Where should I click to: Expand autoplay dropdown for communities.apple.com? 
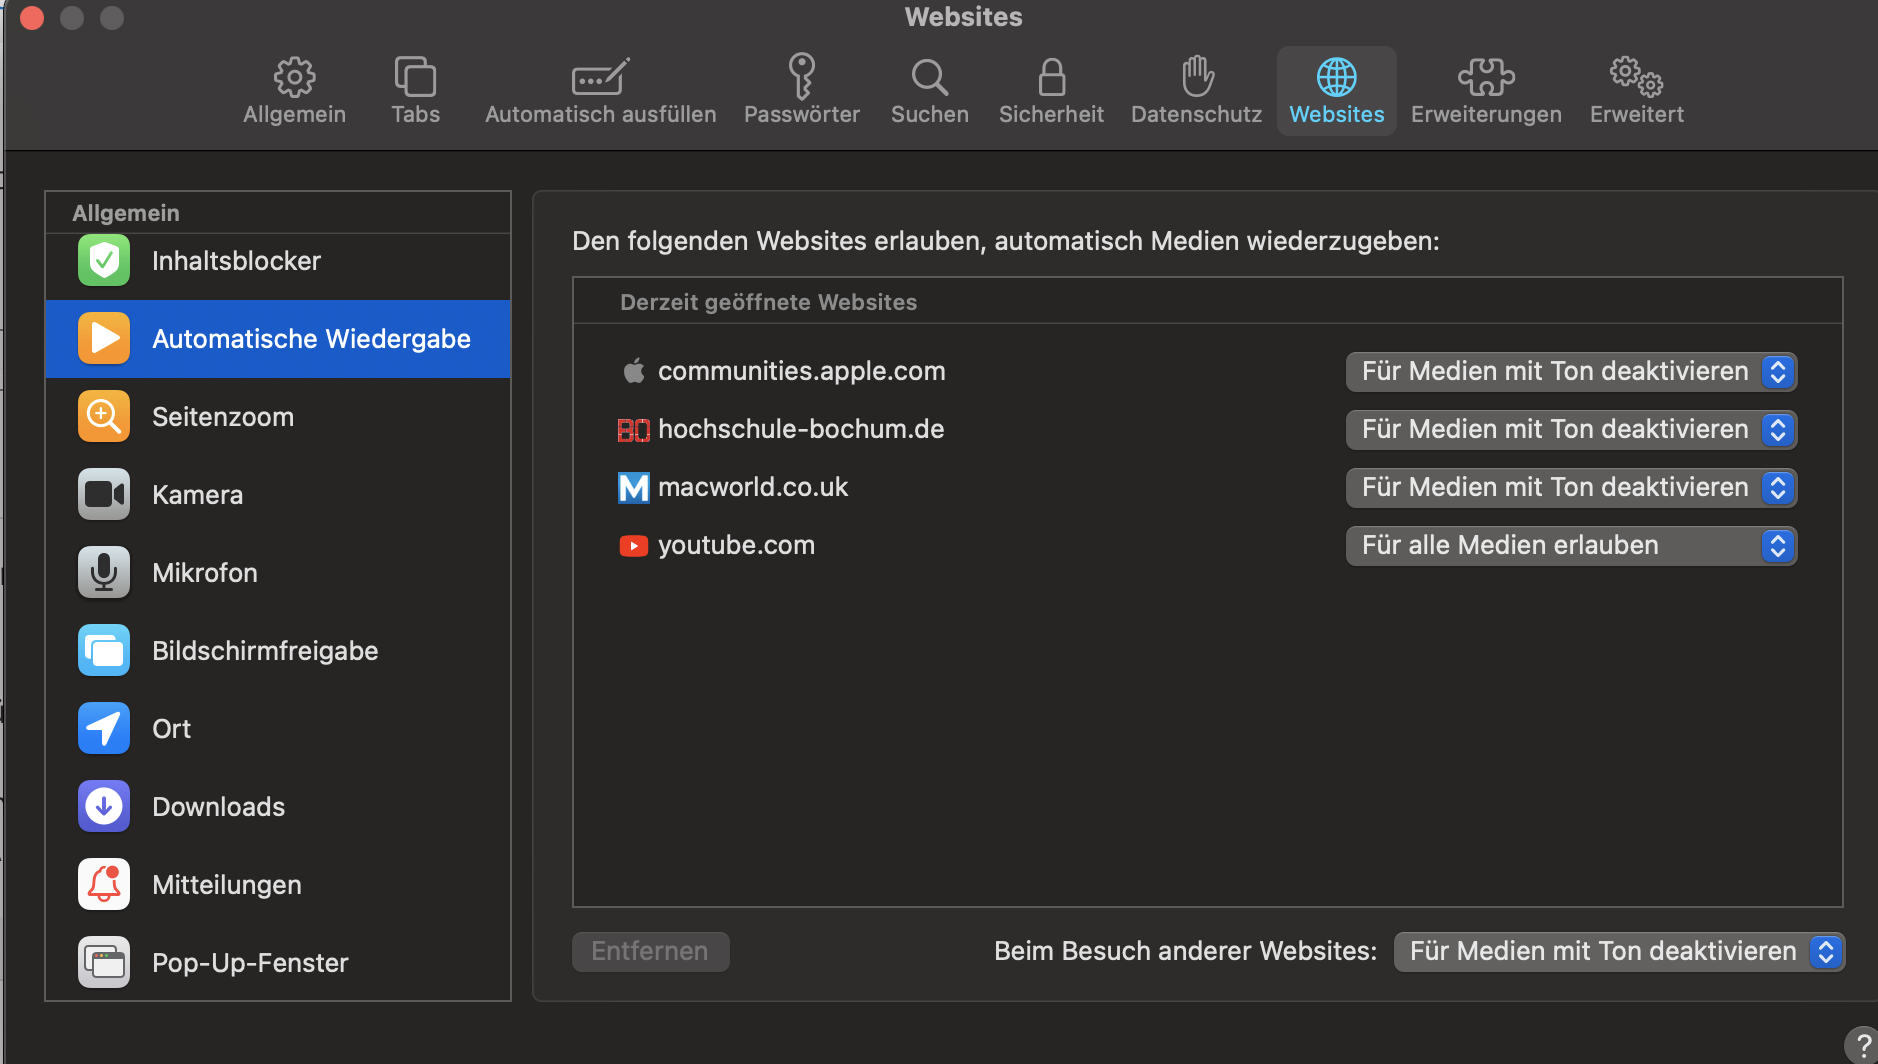pyautogui.click(x=1571, y=372)
